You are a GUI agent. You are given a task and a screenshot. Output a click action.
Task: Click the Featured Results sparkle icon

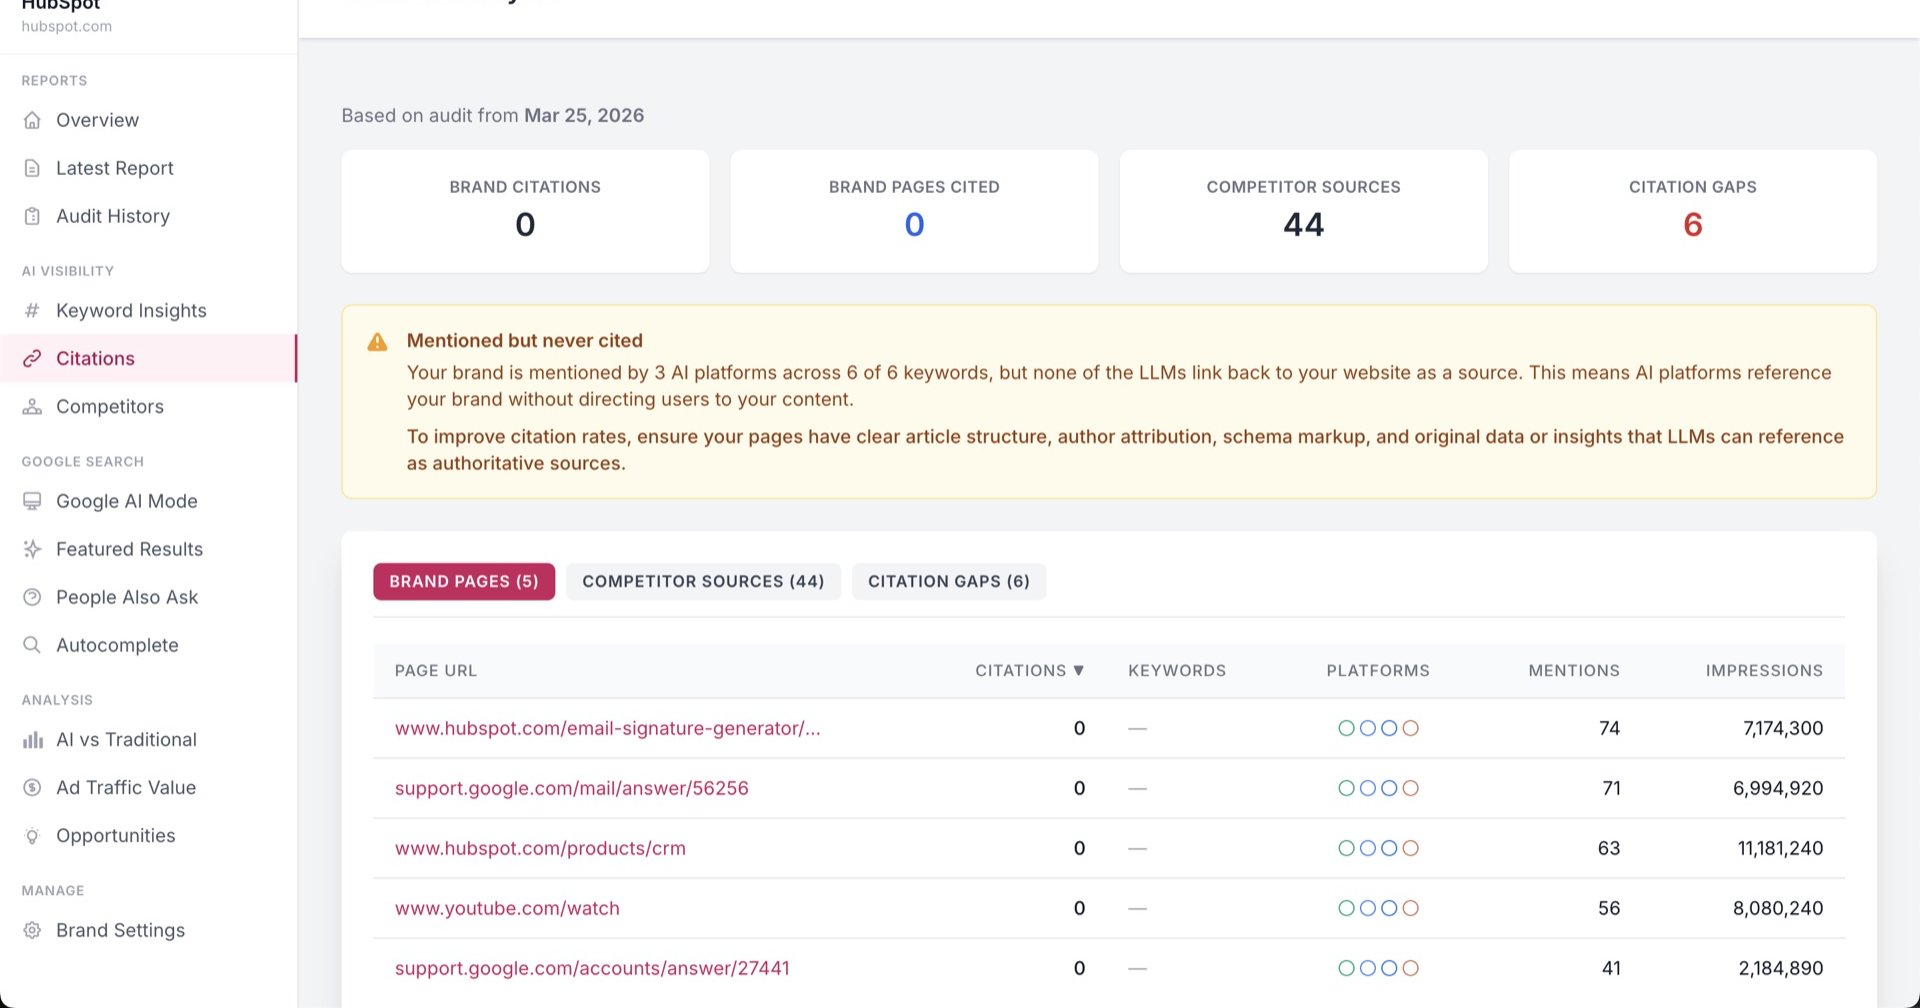(32, 549)
